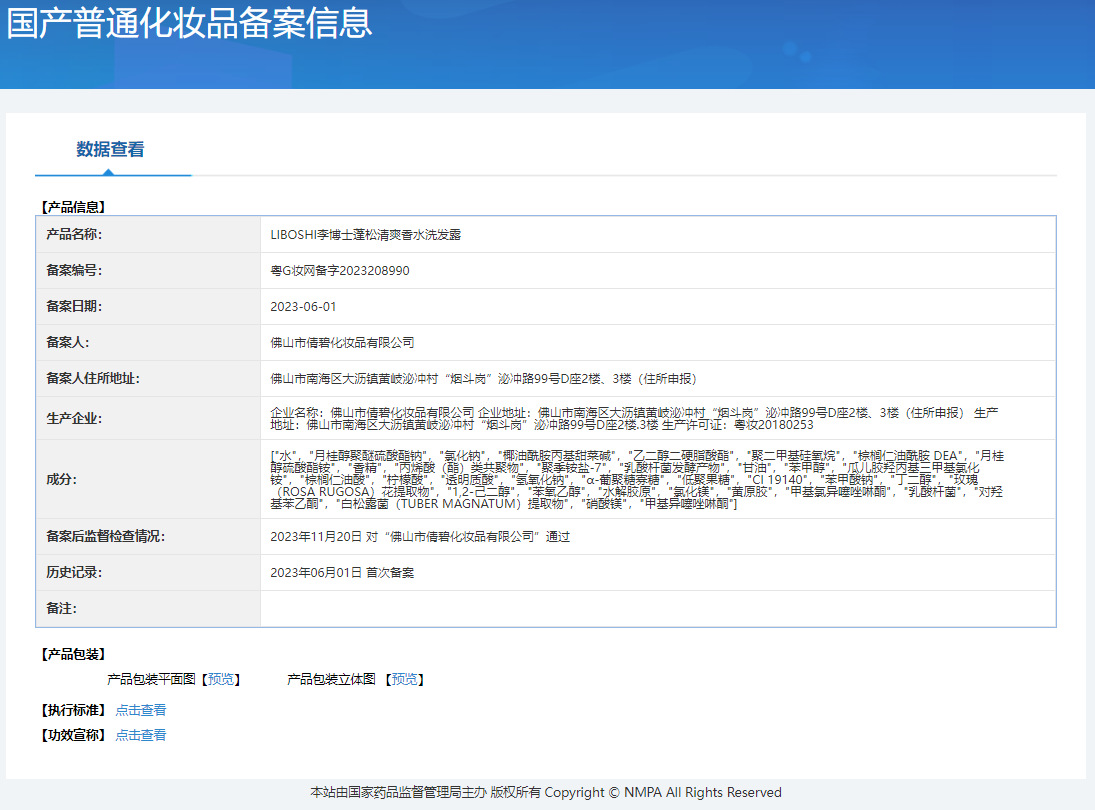Select inspection result 2023年11月20日 通过 text
Image resolution: width=1095 pixels, height=810 pixels.
click(x=420, y=537)
